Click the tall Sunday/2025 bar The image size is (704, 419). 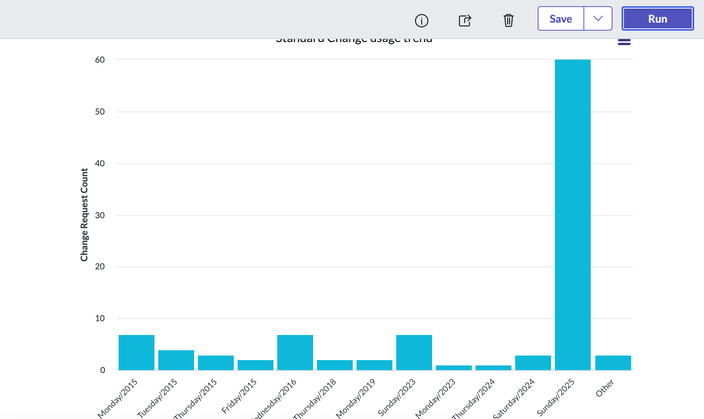point(573,215)
